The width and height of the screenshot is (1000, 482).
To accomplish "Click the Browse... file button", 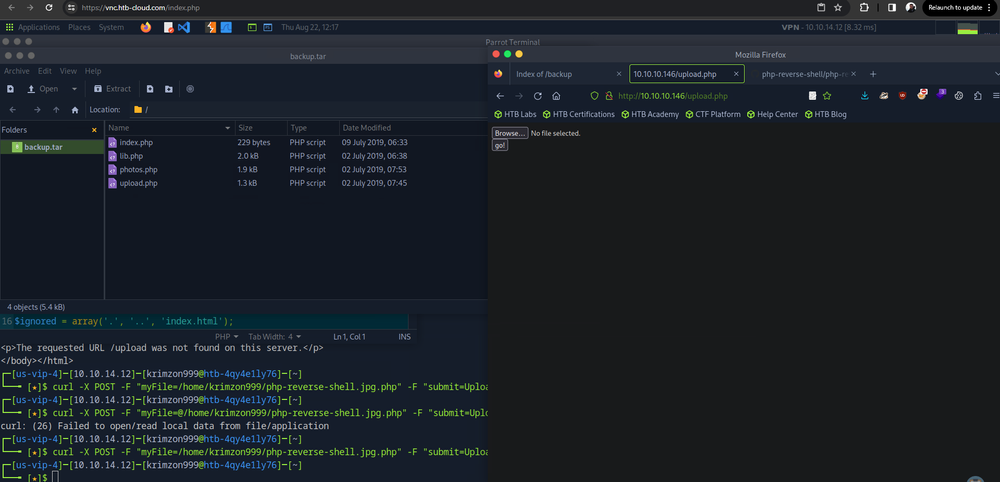I will click(x=510, y=133).
